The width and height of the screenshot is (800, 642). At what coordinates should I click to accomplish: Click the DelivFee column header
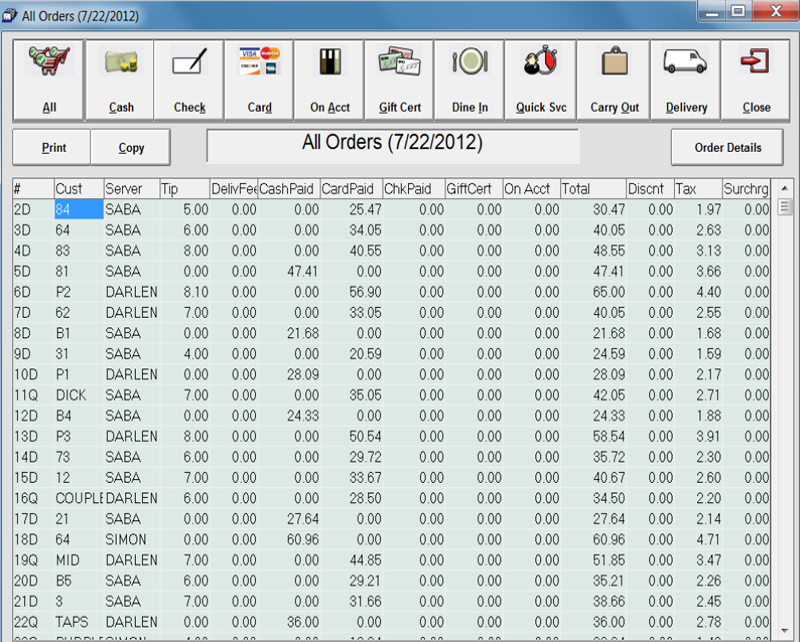234,189
